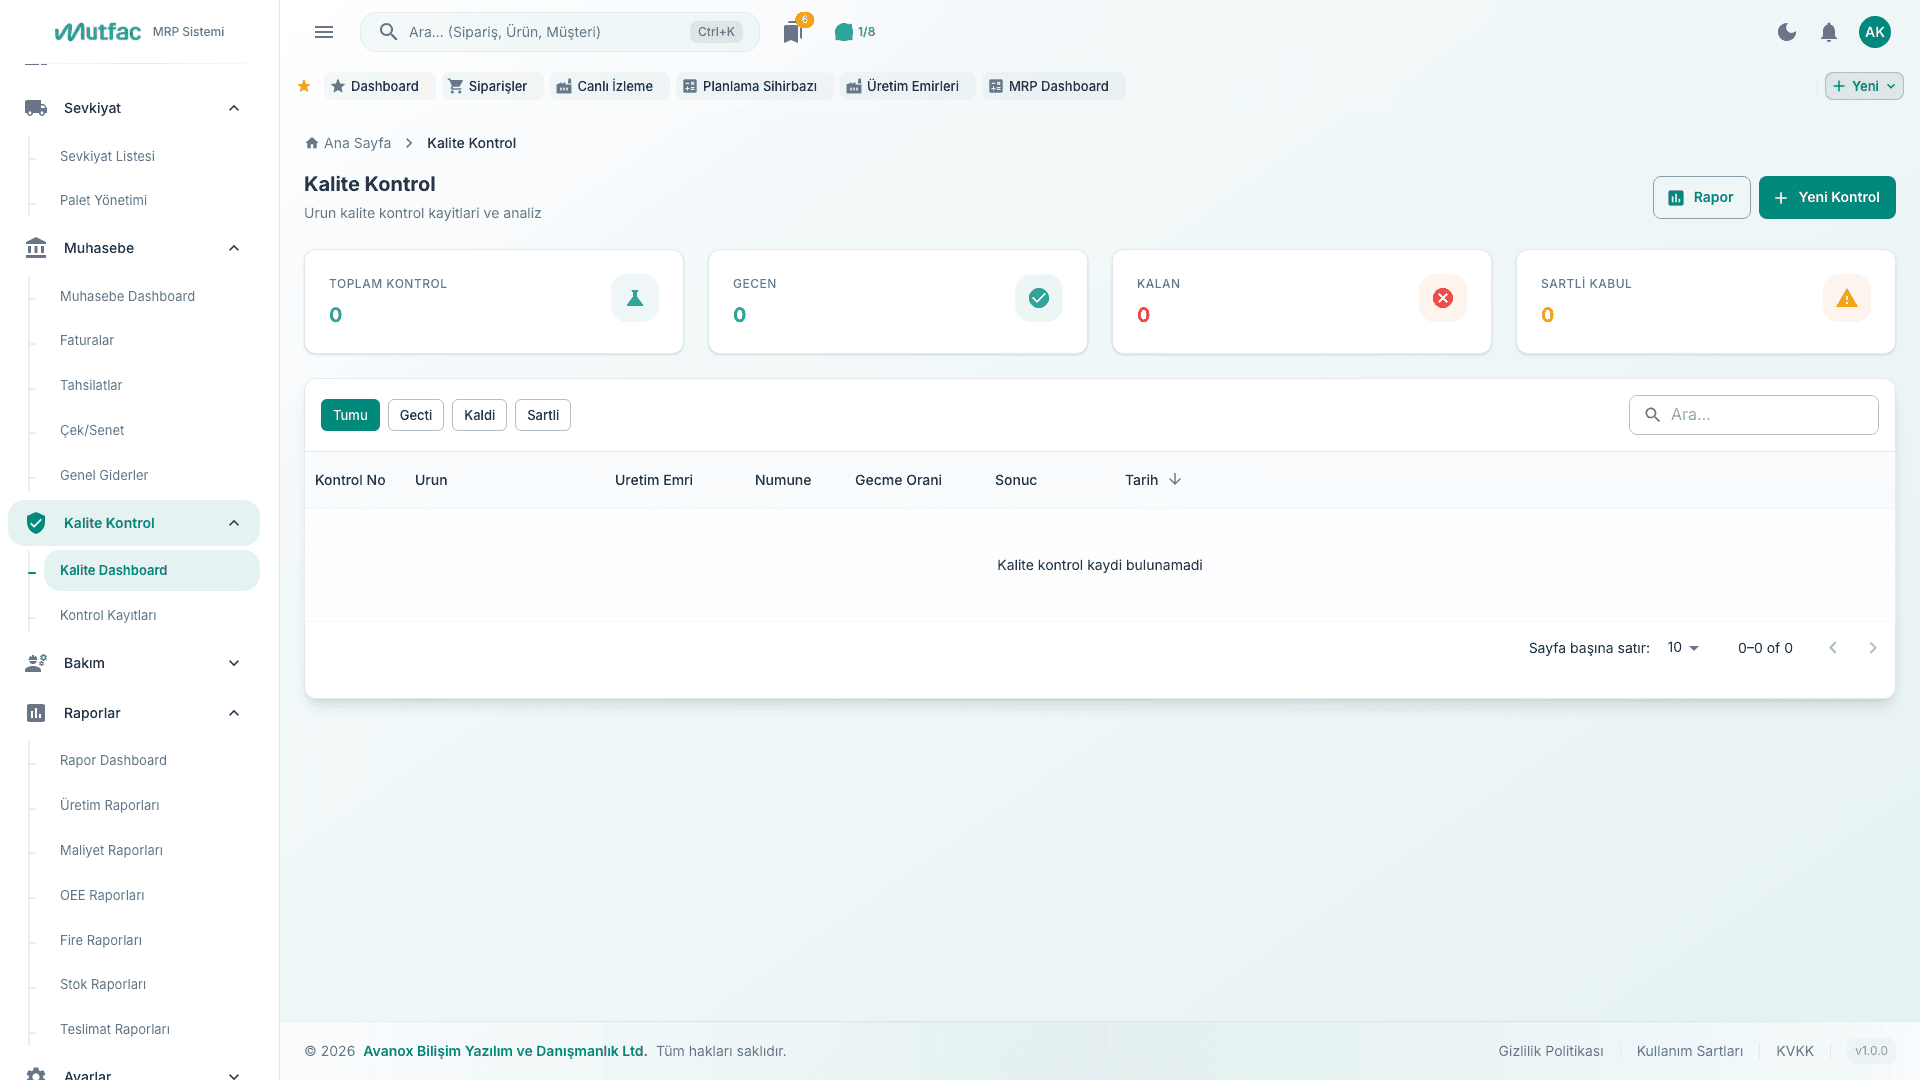1920x1080 pixels.
Task: Focus the table Ara search field
Action: [1754, 415]
